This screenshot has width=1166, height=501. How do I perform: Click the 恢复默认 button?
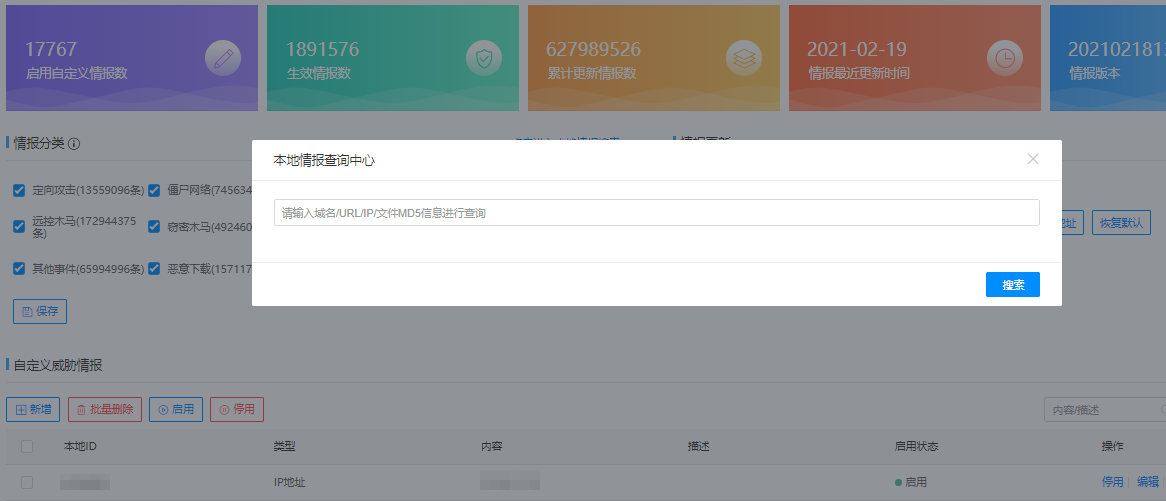pos(1121,223)
